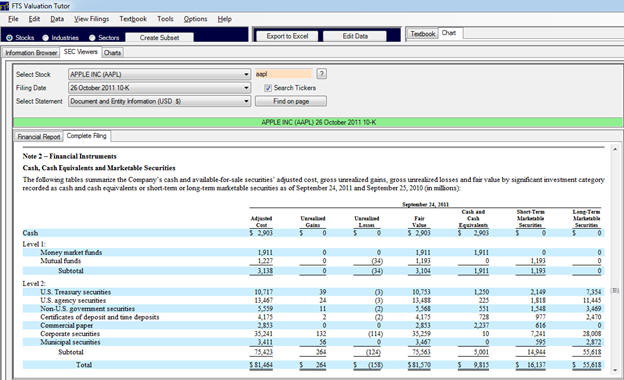Click the Export to Excel button
The height and width of the screenshot is (380, 624).
pyautogui.click(x=287, y=36)
